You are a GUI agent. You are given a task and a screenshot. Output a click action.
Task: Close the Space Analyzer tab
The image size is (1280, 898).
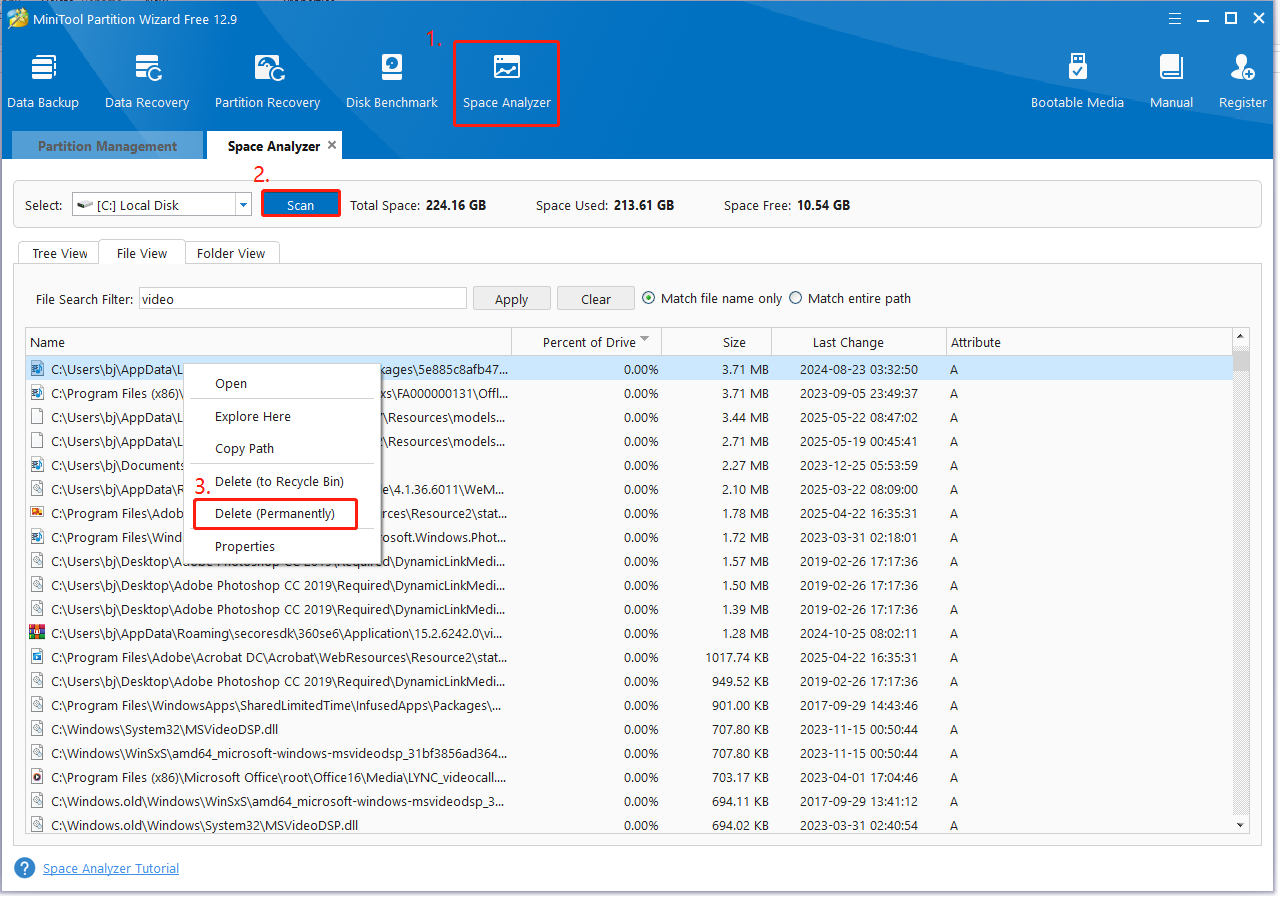[x=332, y=145]
